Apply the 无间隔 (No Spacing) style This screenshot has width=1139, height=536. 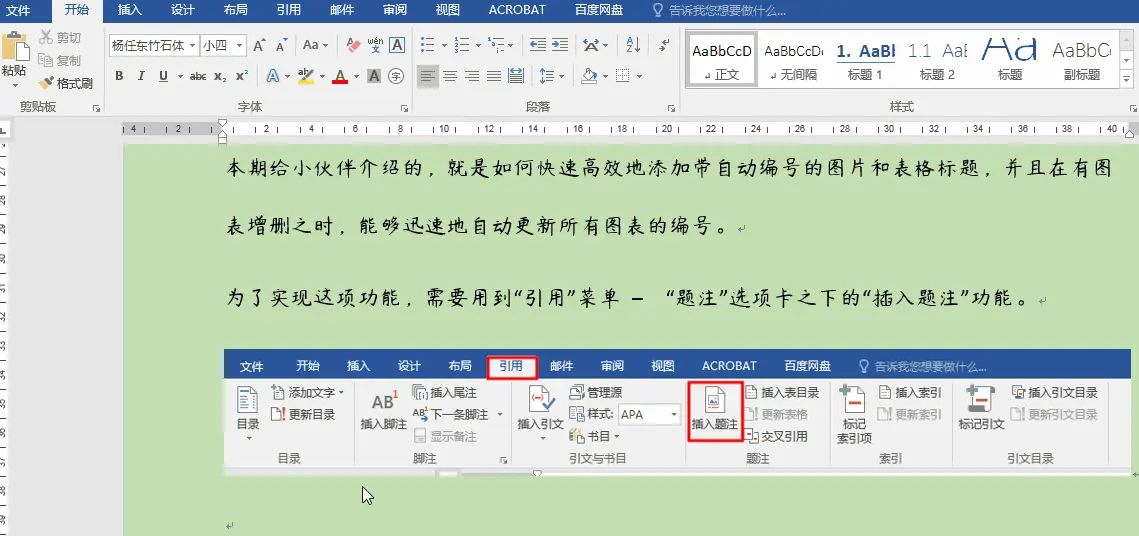click(x=793, y=60)
